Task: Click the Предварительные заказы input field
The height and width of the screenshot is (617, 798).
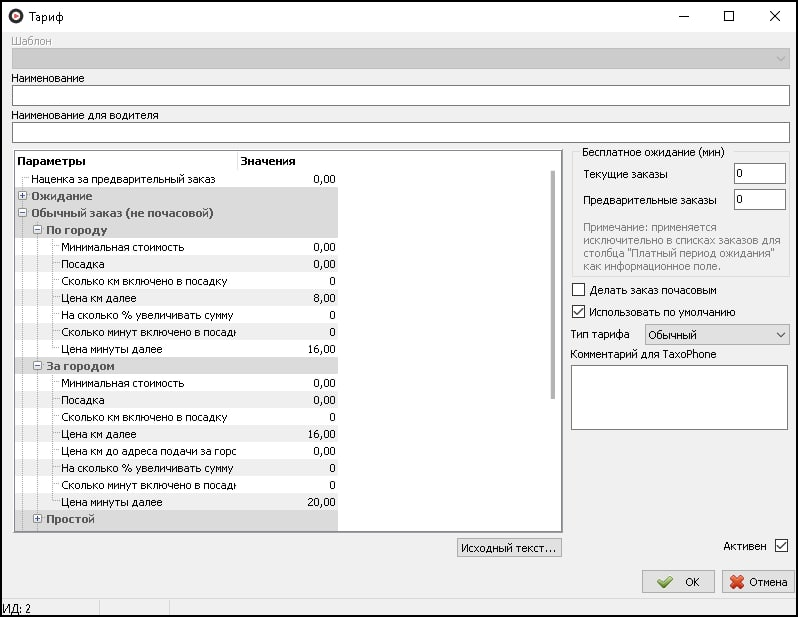Action: (759, 199)
